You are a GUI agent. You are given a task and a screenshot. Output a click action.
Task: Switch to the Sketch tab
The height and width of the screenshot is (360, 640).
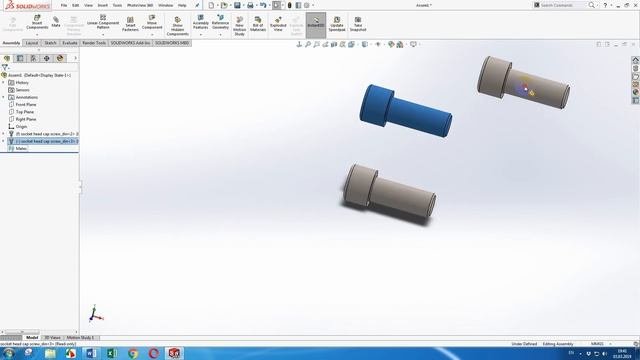50,43
